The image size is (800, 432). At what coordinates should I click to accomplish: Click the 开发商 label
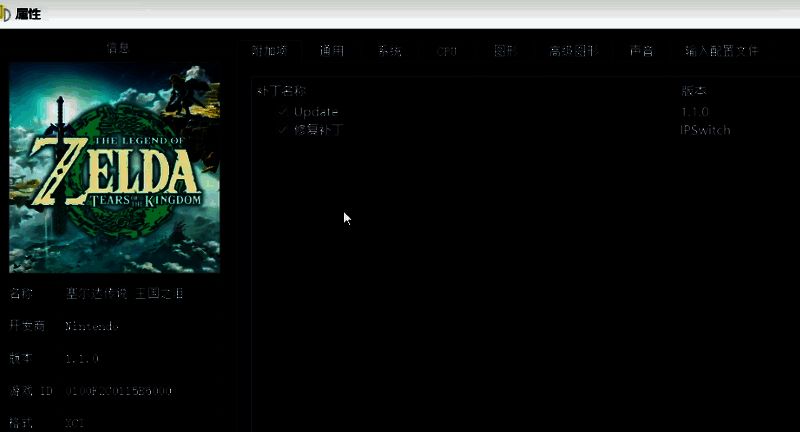pos(27,326)
